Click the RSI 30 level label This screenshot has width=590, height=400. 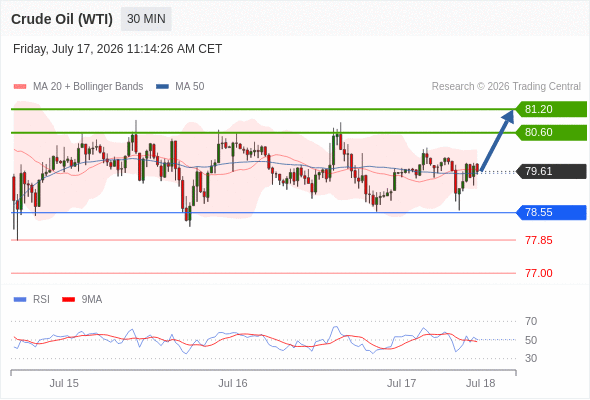coord(531,358)
